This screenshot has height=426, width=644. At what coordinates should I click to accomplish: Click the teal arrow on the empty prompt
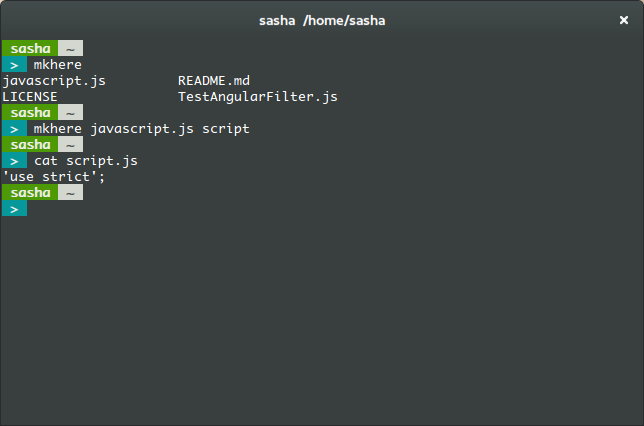coord(14,209)
